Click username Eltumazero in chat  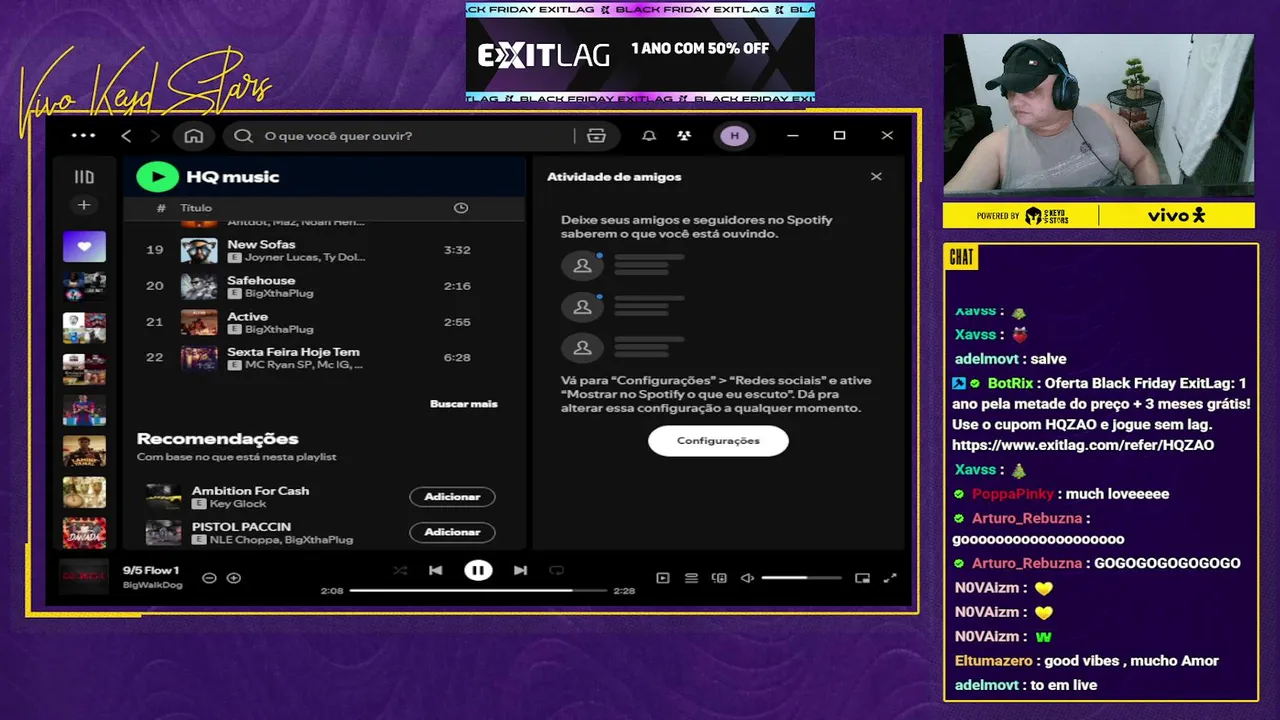click(x=995, y=661)
